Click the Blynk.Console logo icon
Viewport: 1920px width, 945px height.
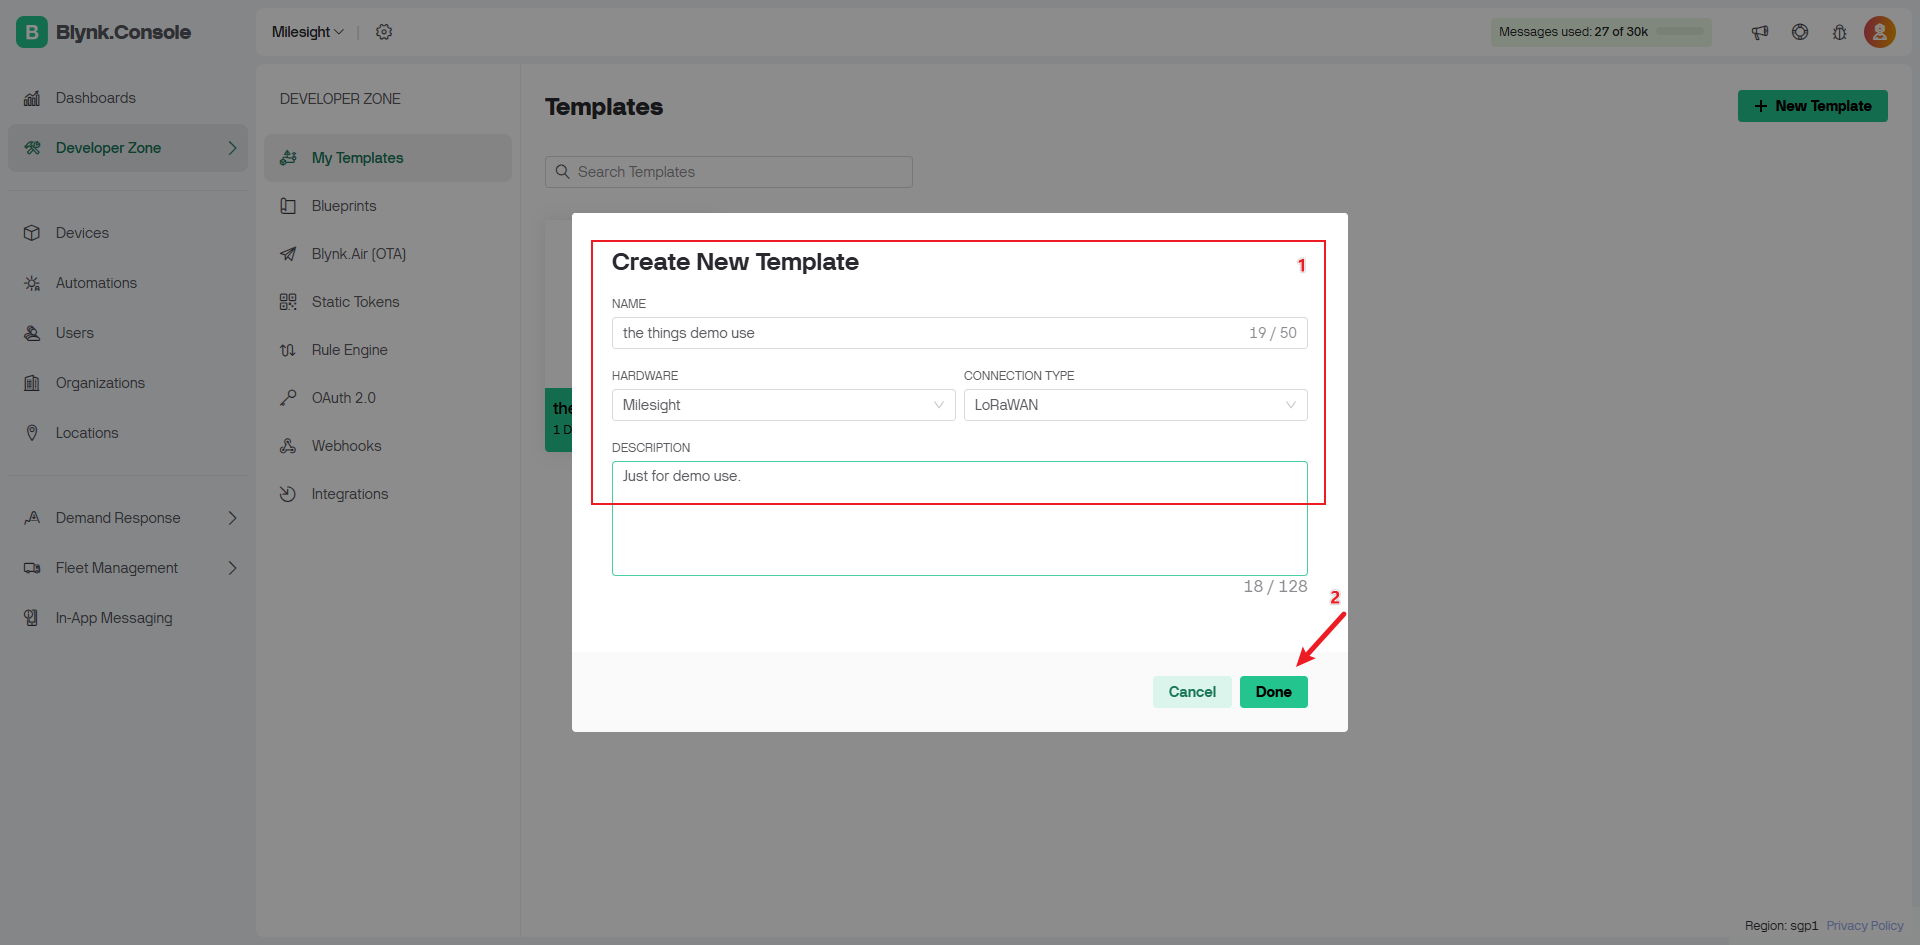[32, 32]
